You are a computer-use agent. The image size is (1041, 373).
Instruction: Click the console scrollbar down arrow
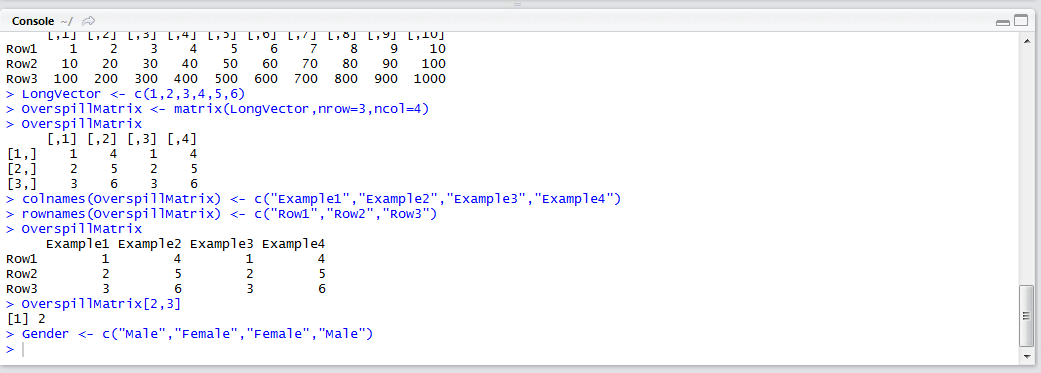[x=1026, y=356]
